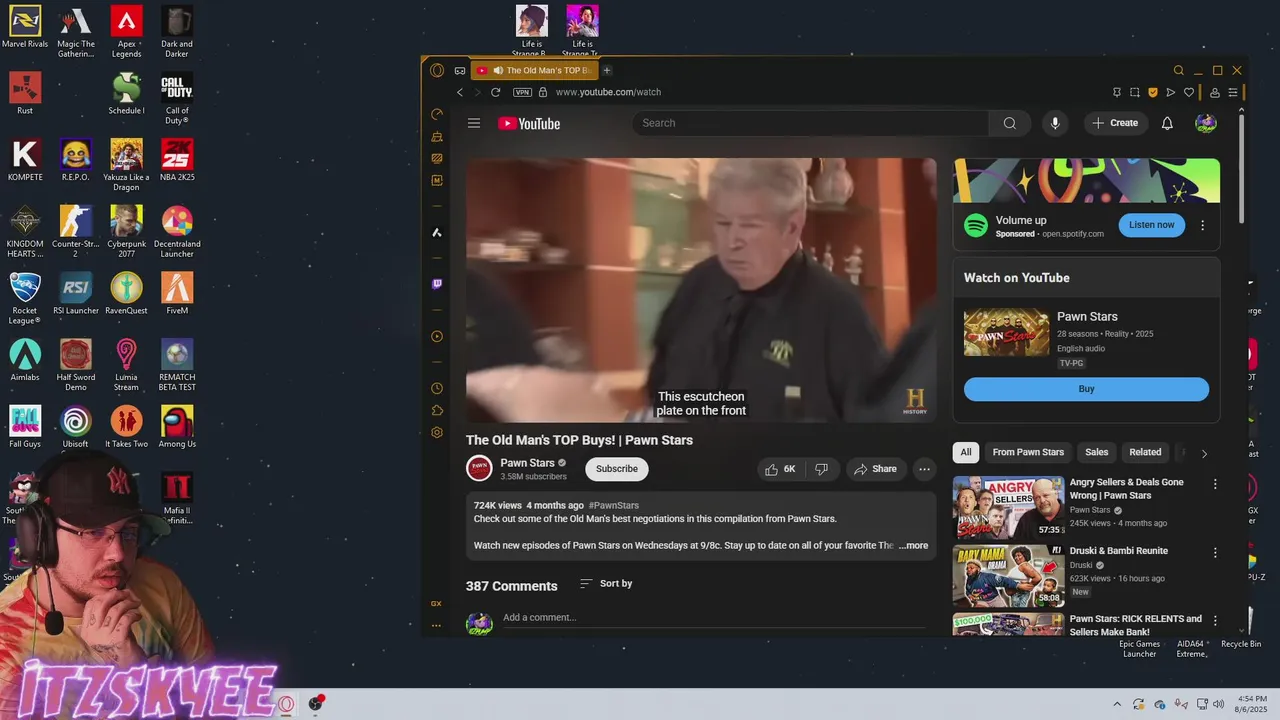Open Pawn Stars channel avatar
This screenshot has height=720, width=1280.
[480, 468]
